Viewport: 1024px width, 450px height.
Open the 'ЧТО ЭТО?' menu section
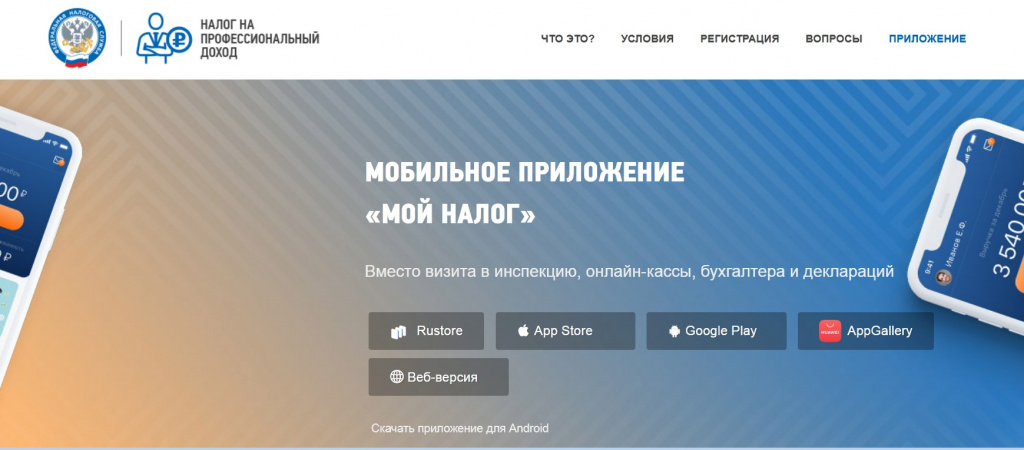click(567, 39)
